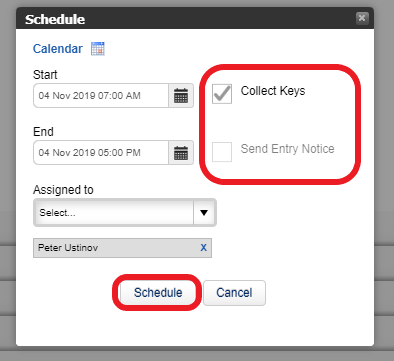Open the calendar icon beside the Calendar link

coord(98,49)
